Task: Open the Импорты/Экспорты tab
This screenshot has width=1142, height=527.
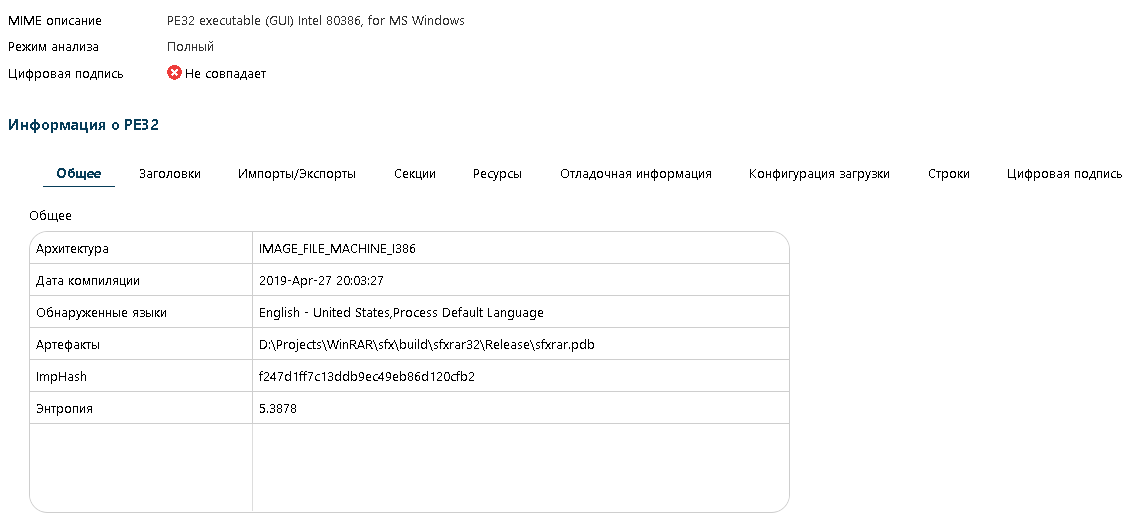Action: point(297,174)
